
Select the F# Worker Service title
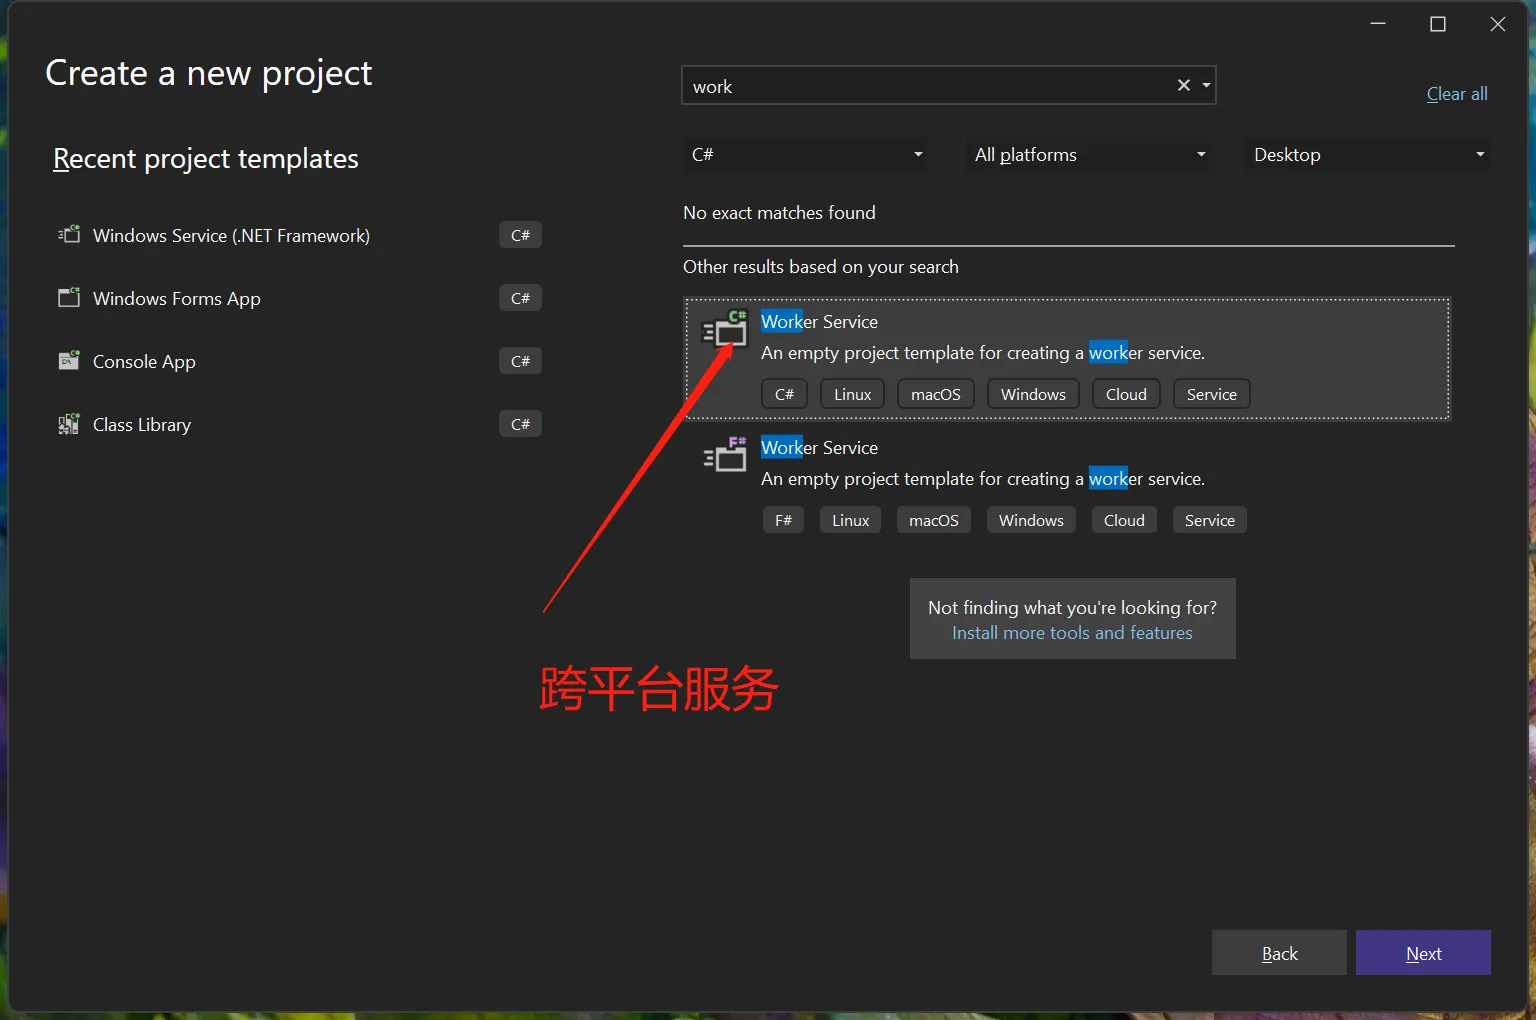click(819, 447)
